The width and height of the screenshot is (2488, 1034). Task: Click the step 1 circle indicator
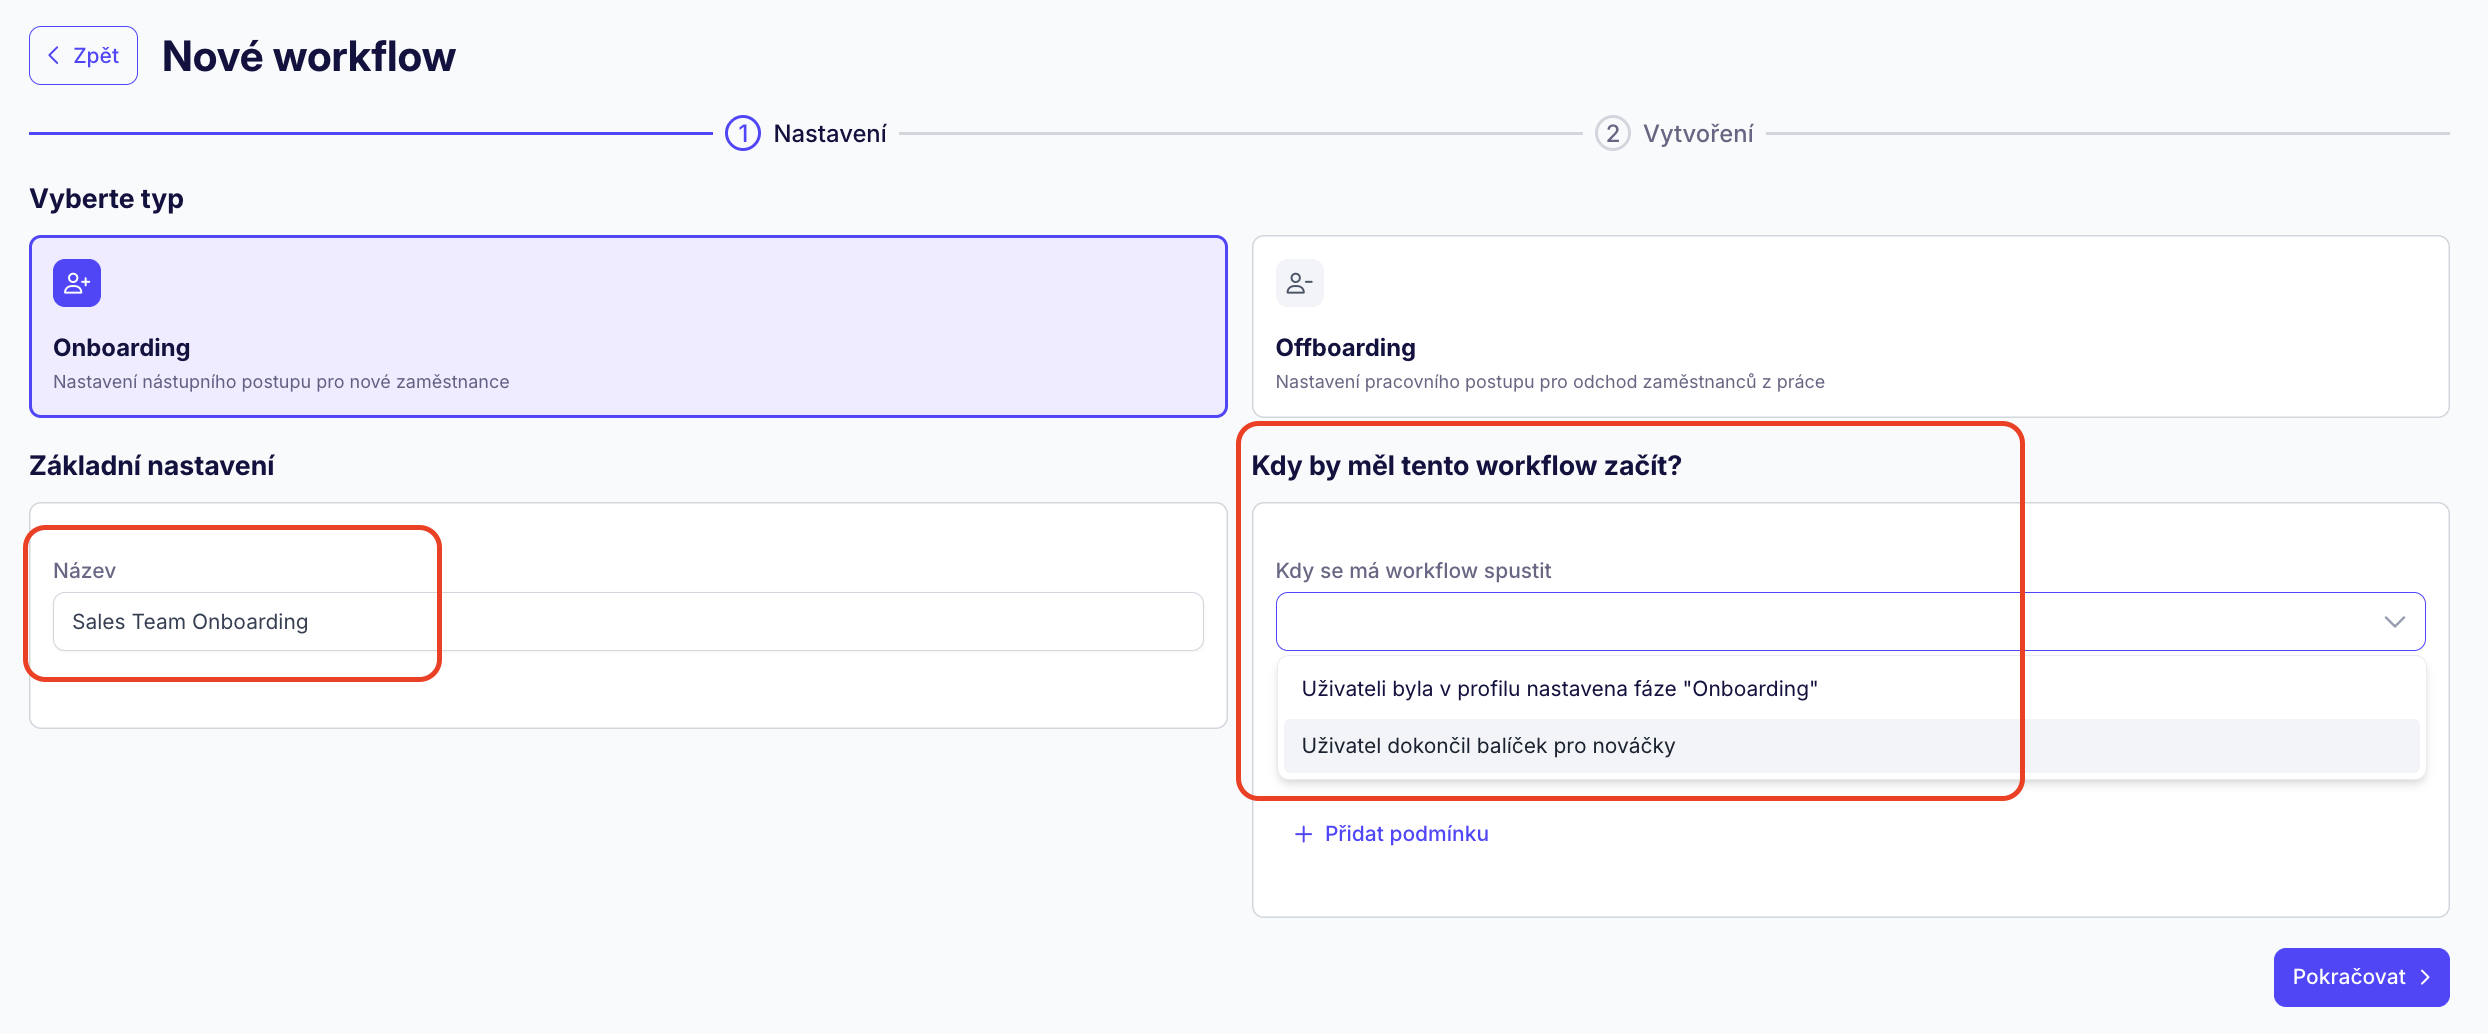tap(743, 133)
